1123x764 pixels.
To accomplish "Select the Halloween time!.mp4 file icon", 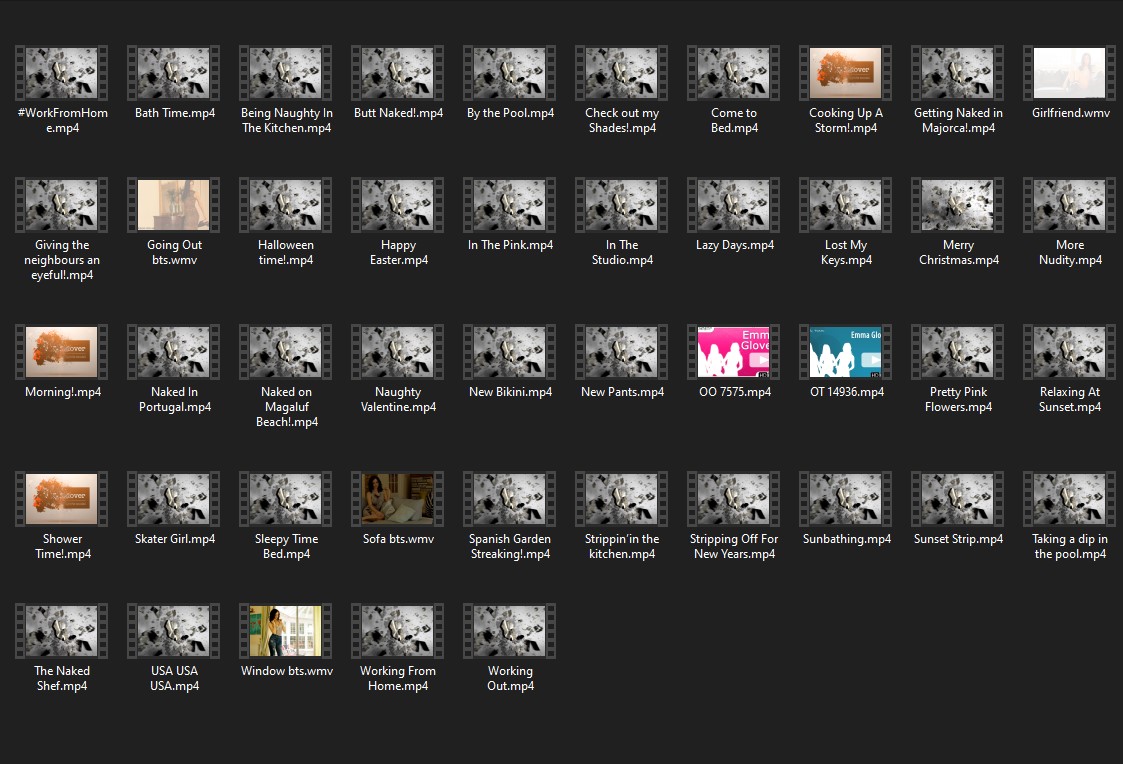I will [286, 205].
